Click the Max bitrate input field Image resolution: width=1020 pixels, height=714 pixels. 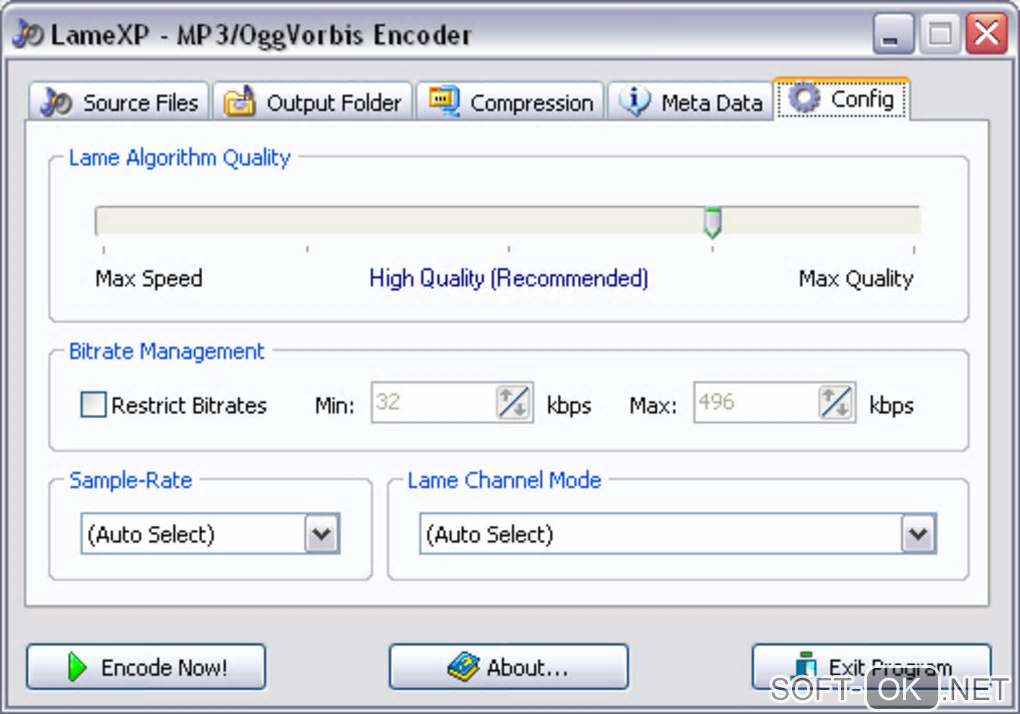[x=755, y=403]
